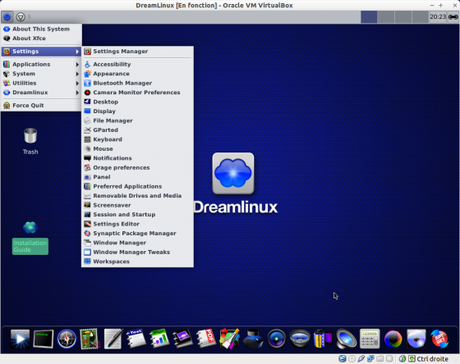Viewport: 460px width, 364px height.
Task: Open the red APT-GET dock icon
Action: (x=440, y=339)
